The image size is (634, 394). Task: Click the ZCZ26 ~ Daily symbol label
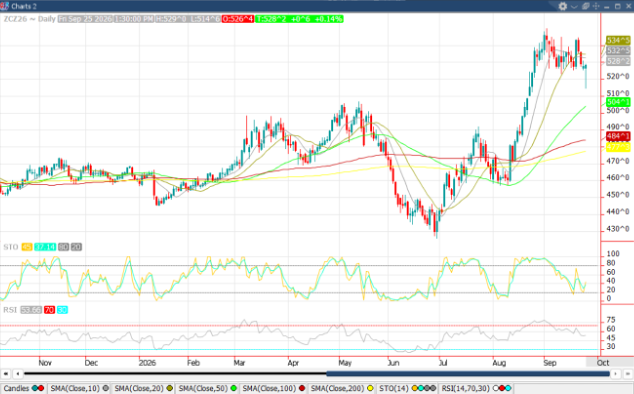[29, 19]
